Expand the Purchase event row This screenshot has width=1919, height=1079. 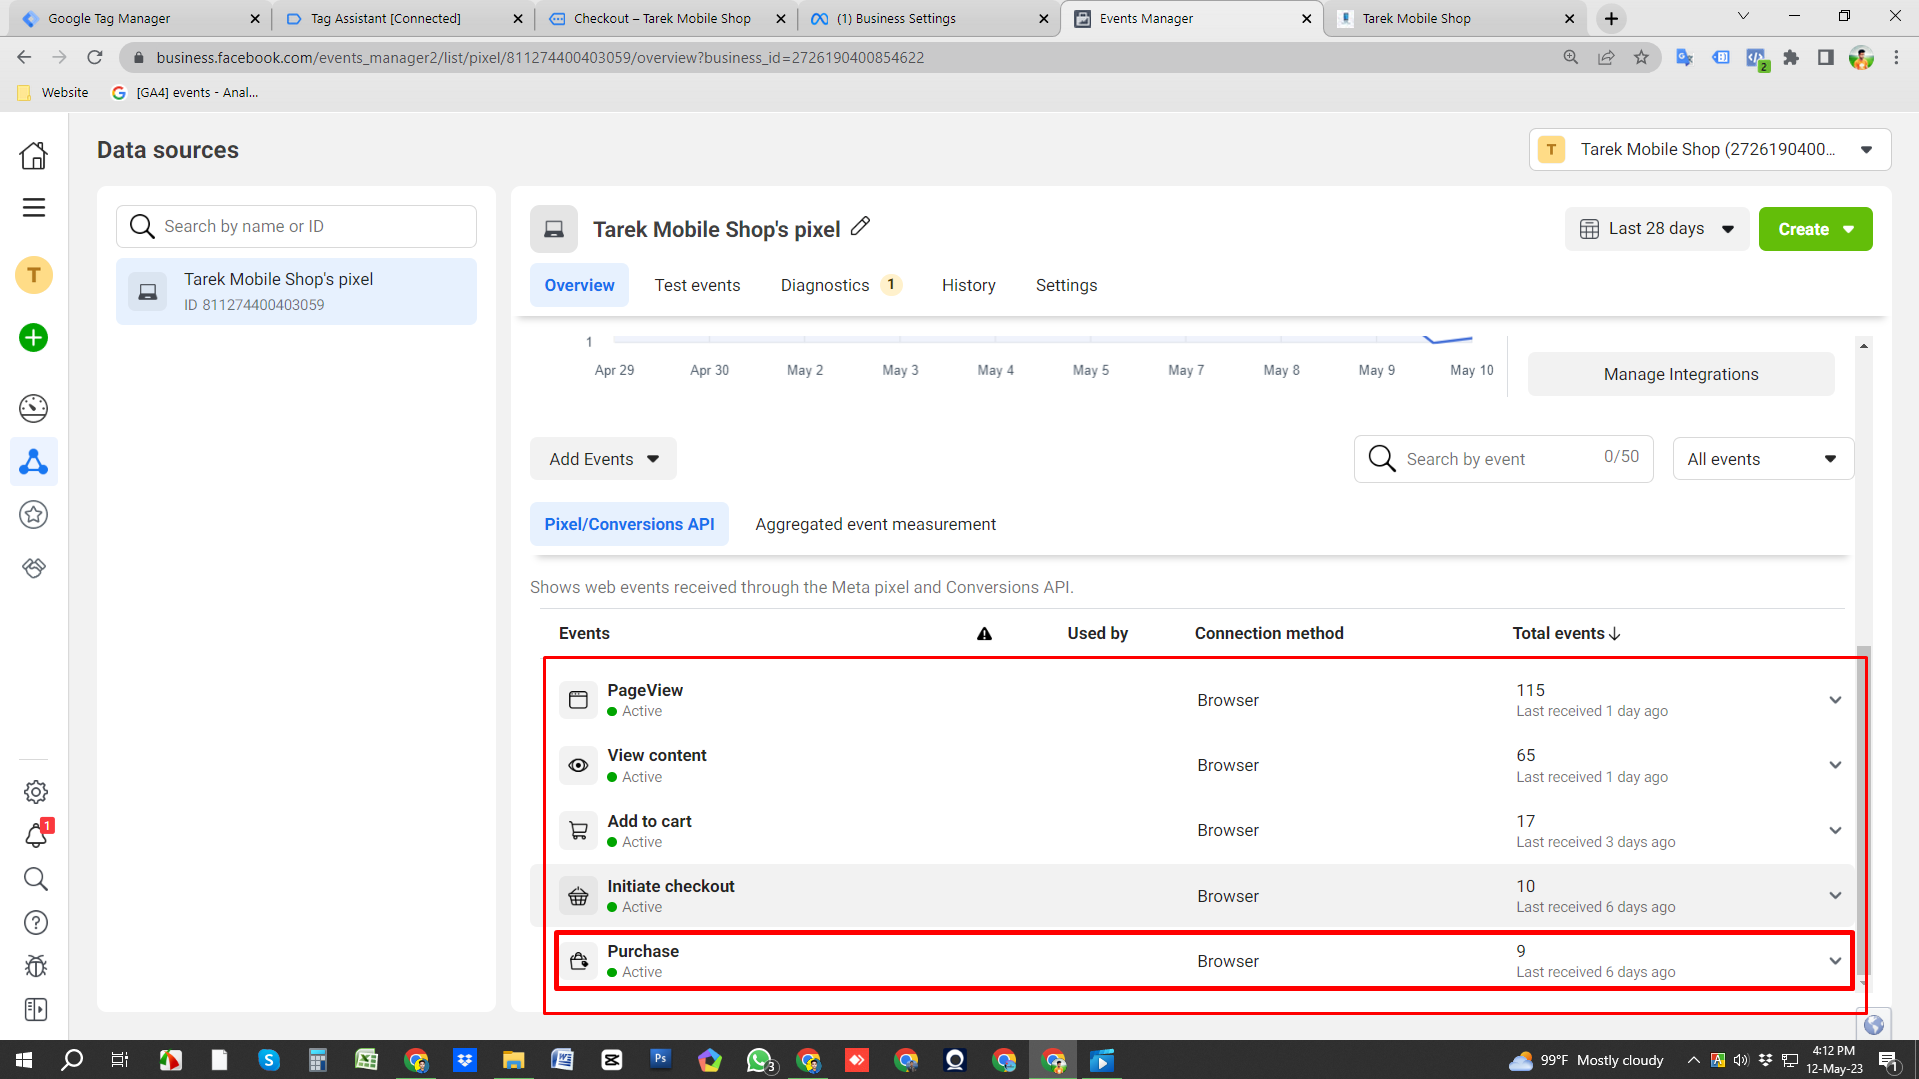pos(1835,961)
